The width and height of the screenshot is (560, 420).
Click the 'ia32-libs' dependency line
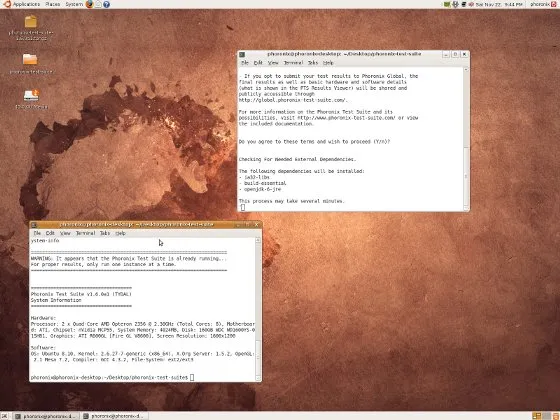point(255,177)
